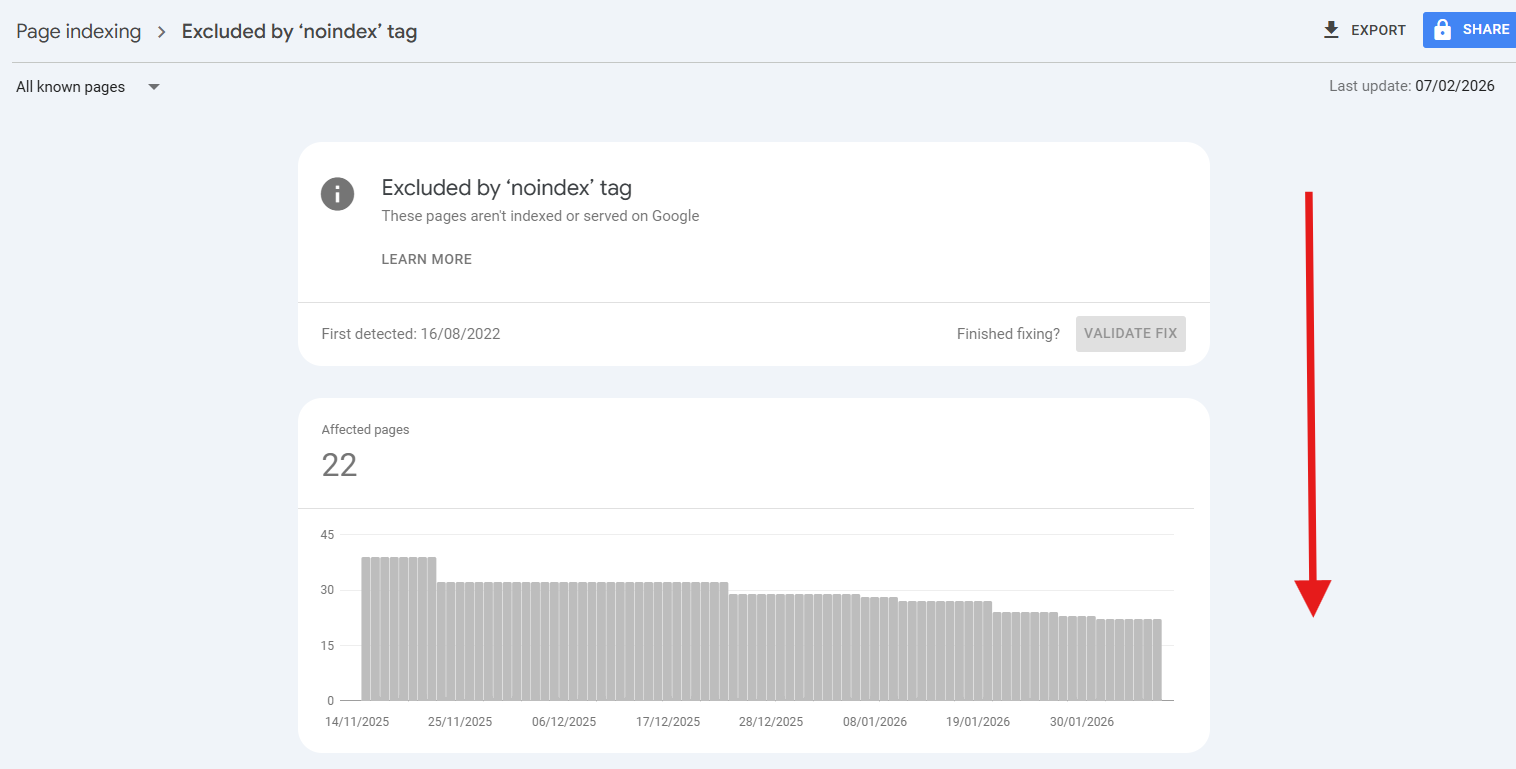1516x769 pixels.
Task: Expand the page filter selector
Action: pyautogui.click(x=90, y=86)
